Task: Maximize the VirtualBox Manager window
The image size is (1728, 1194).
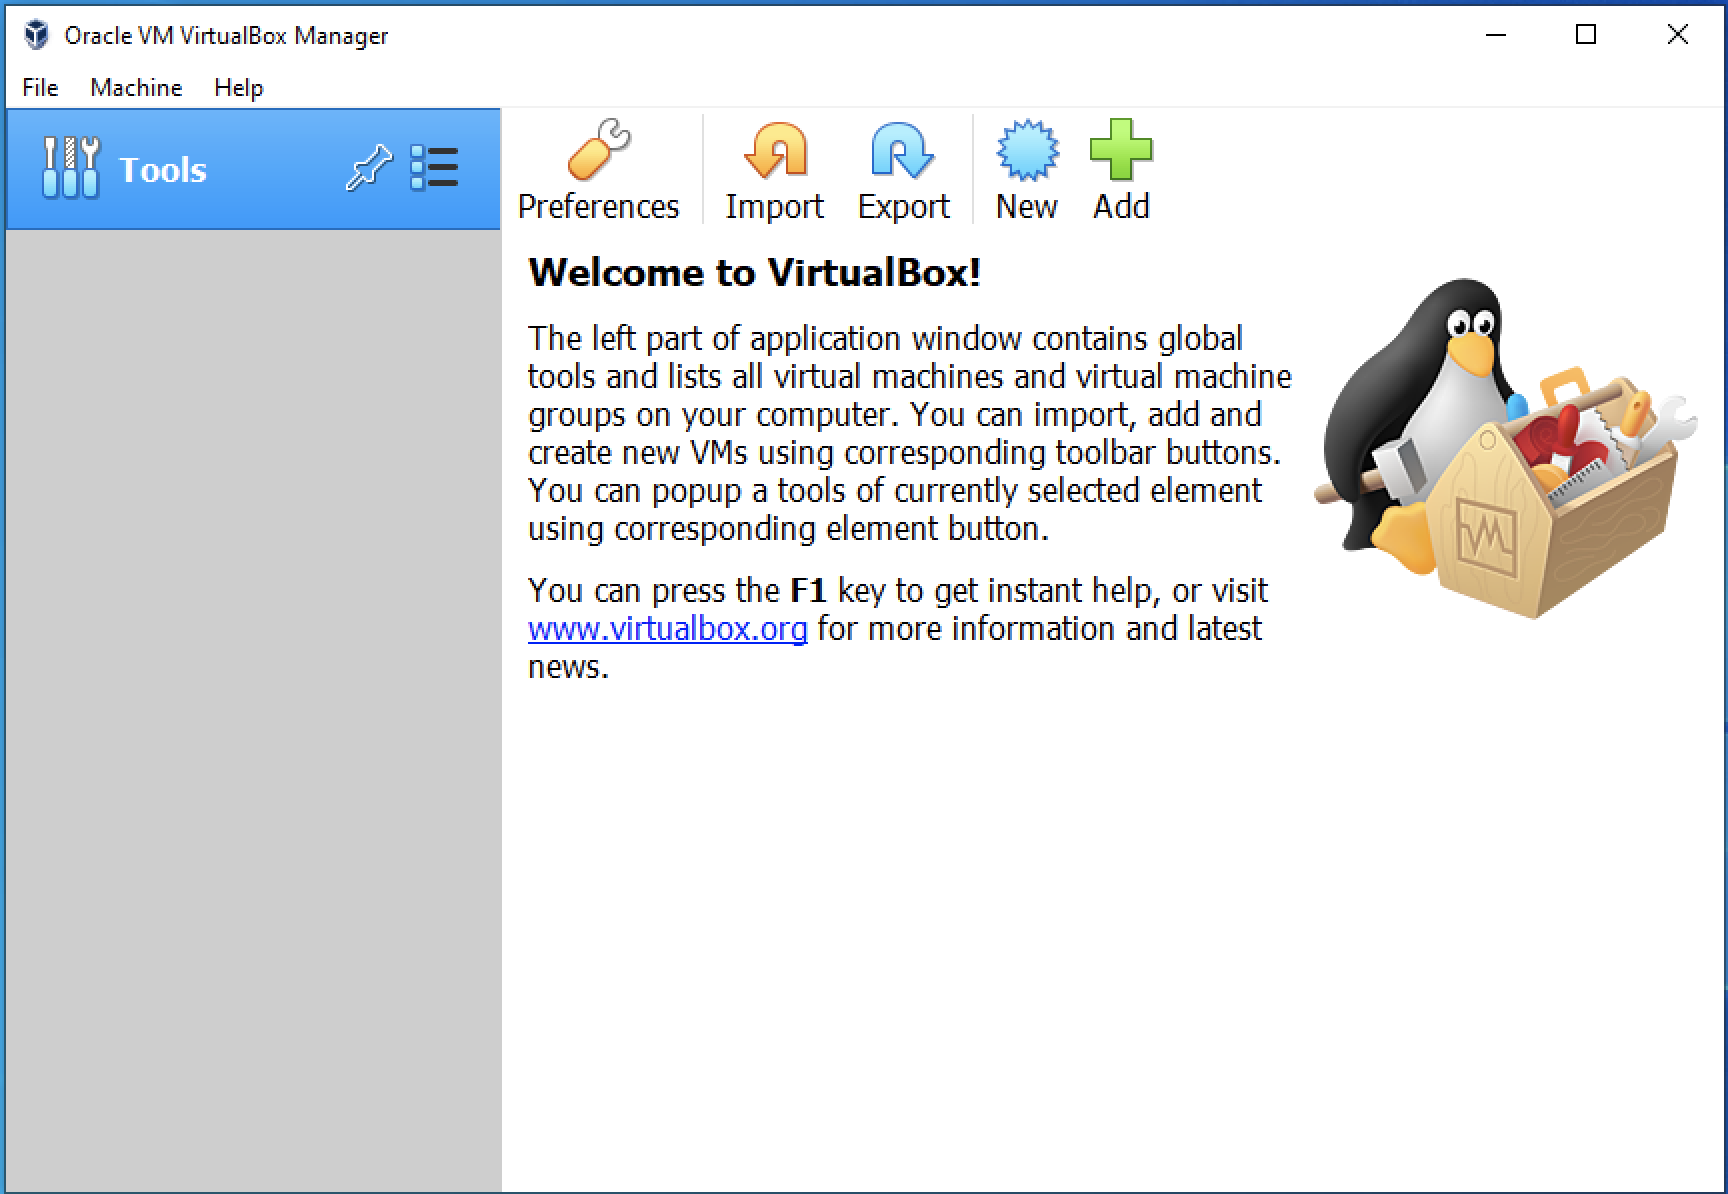Action: (x=1586, y=35)
